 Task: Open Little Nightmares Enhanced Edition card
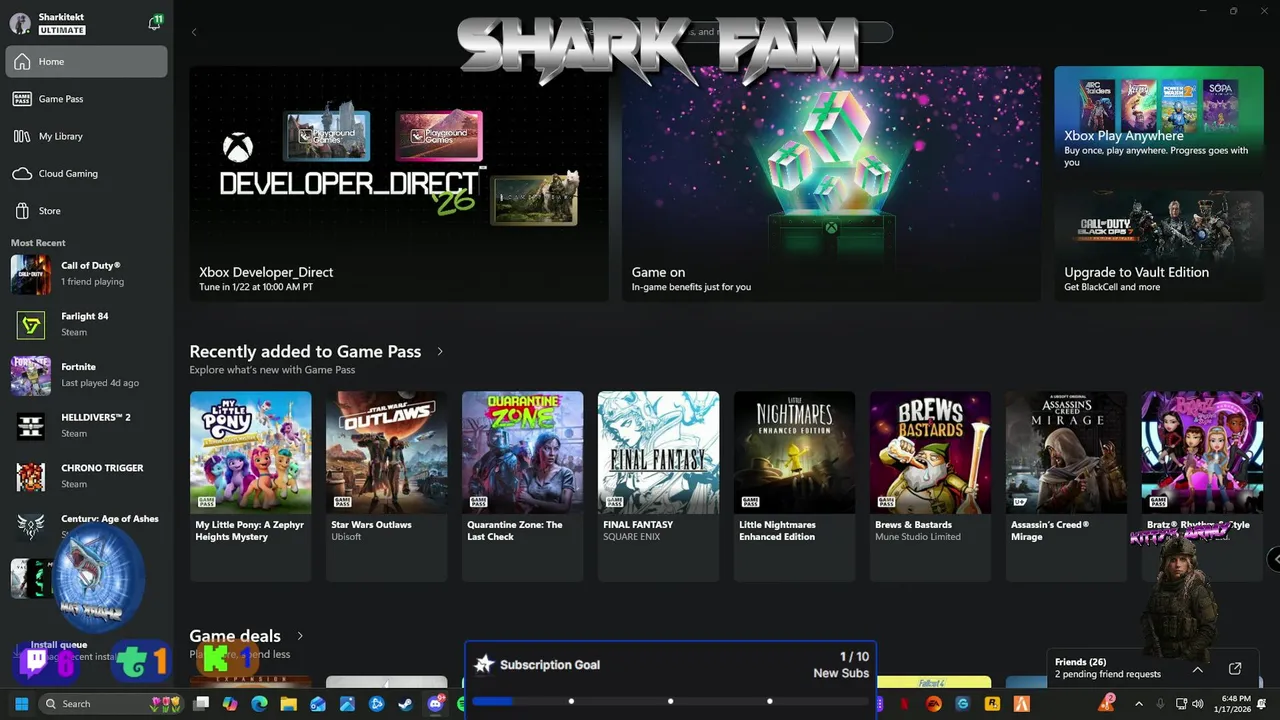(795, 486)
